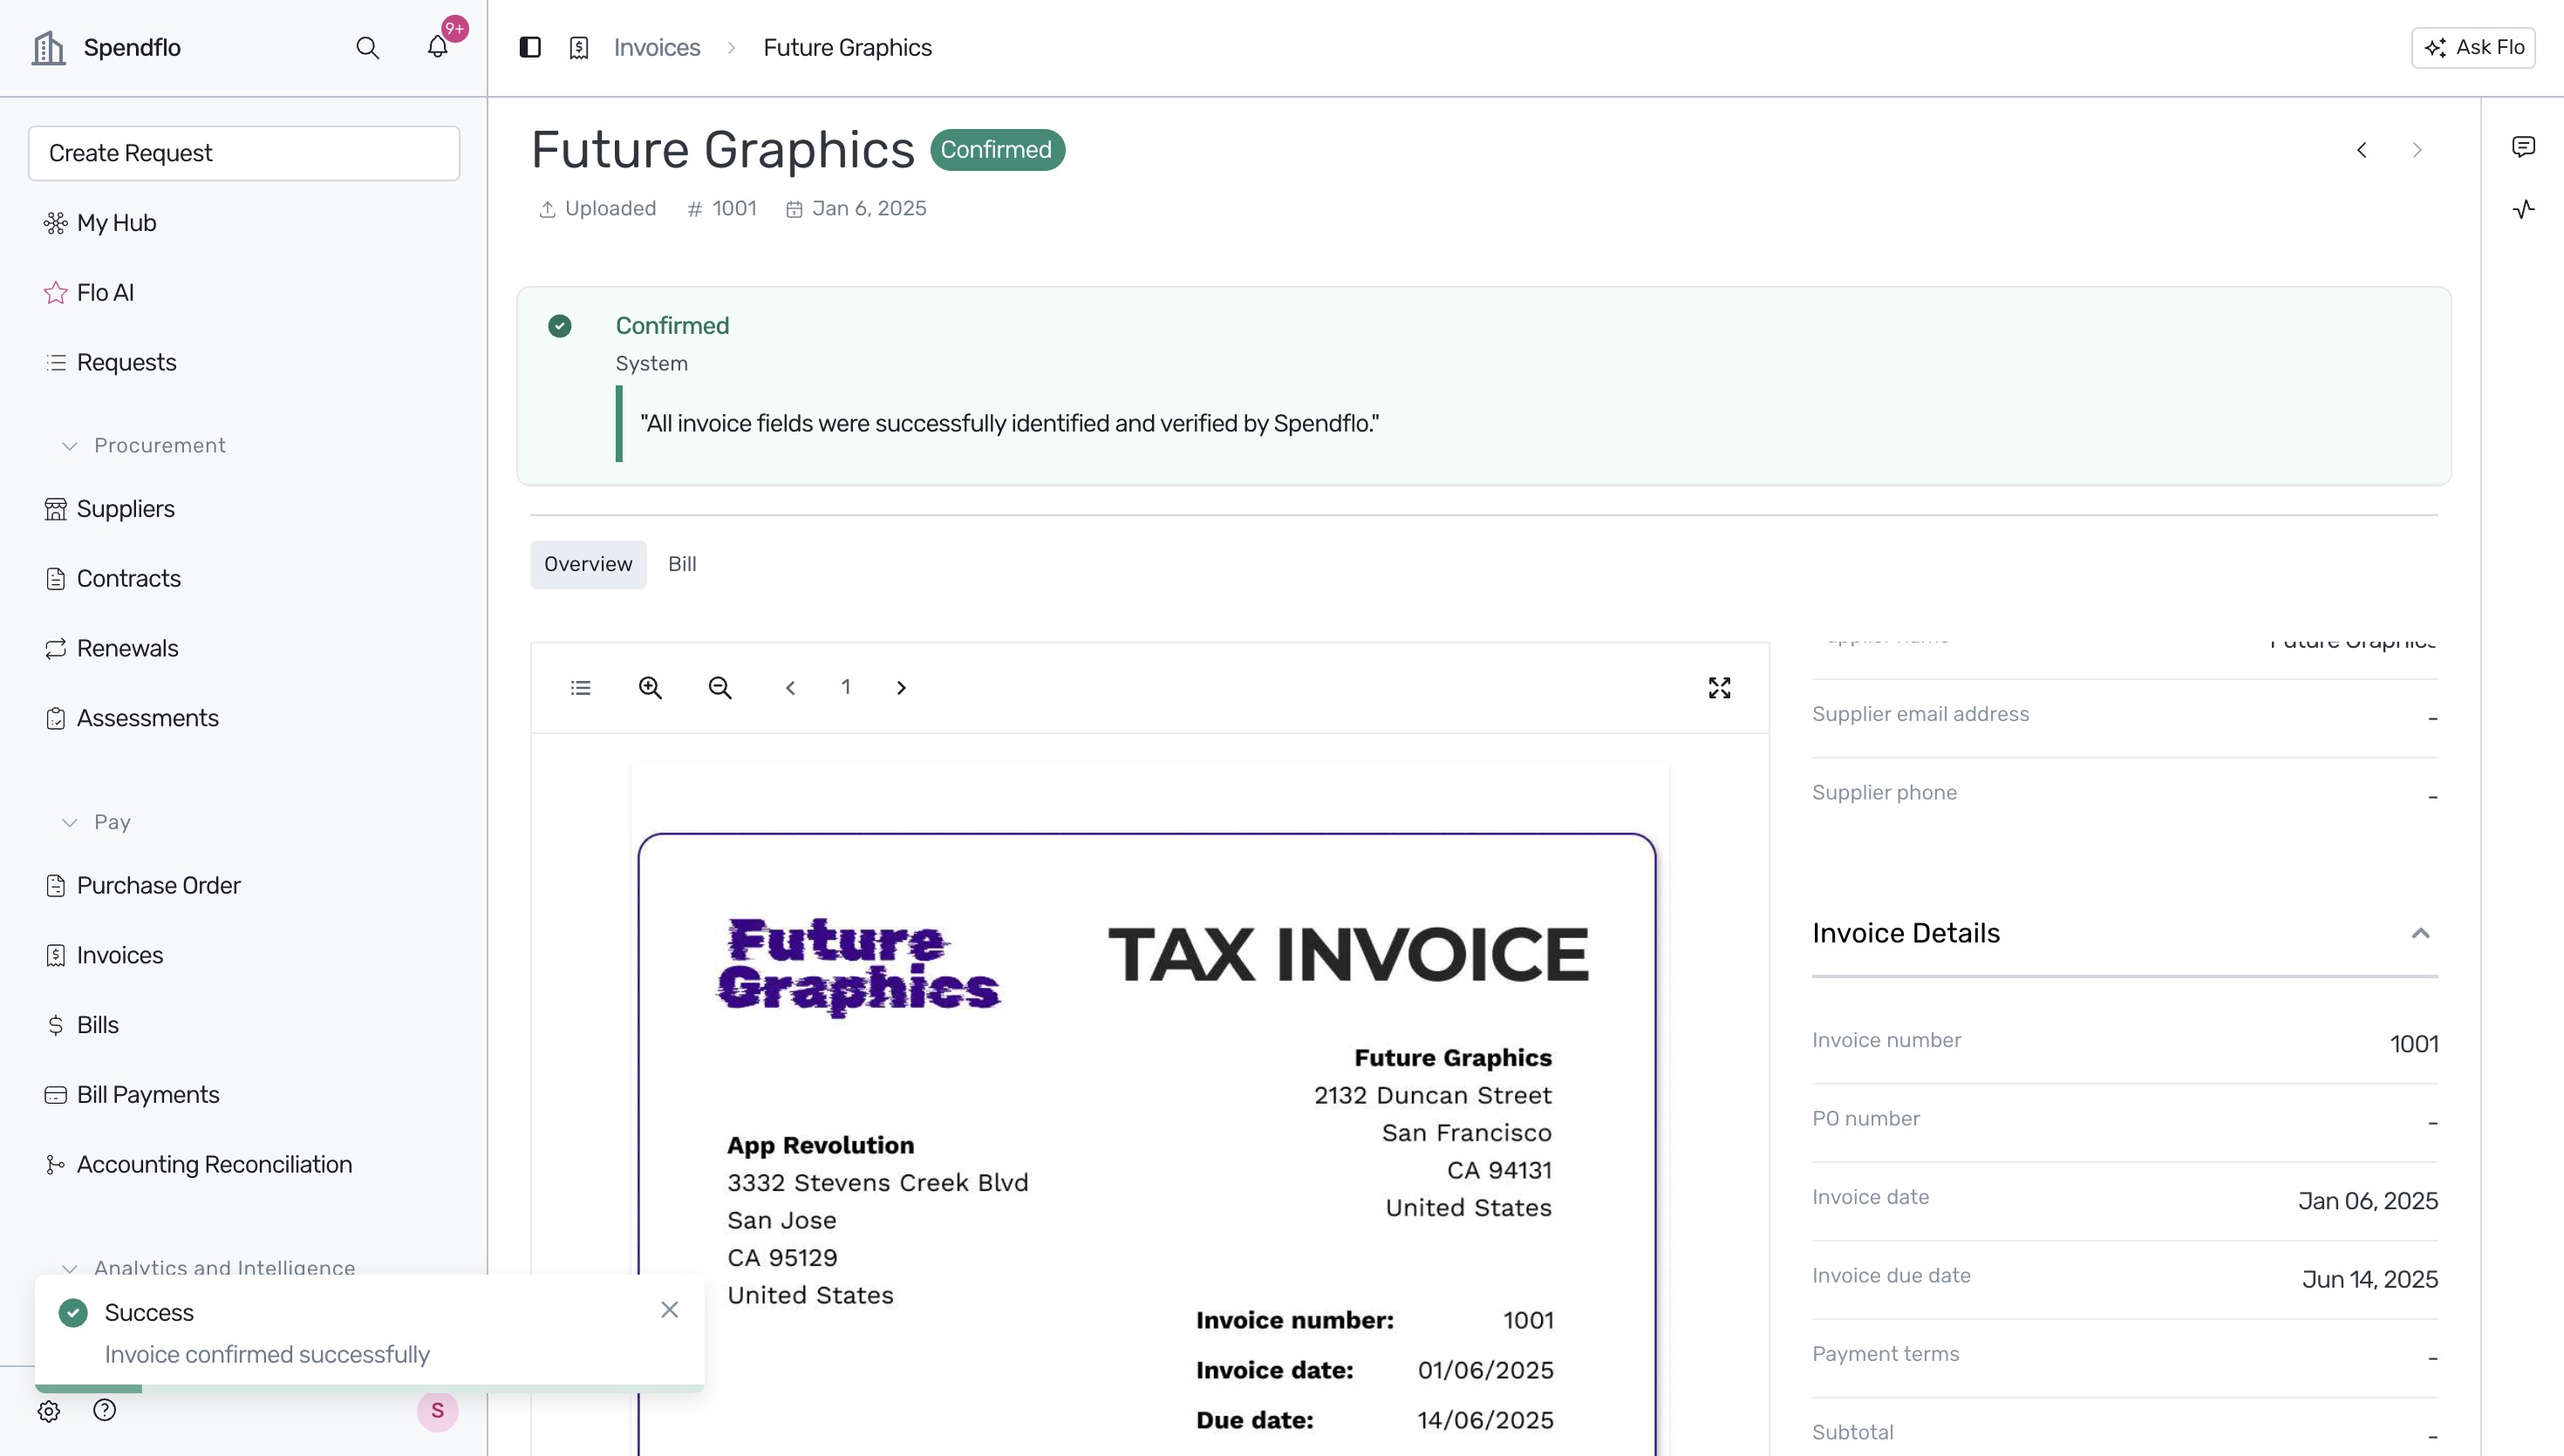The image size is (2564, 1456).
Task: Select the Overview tab
Action: pos(588,564)
